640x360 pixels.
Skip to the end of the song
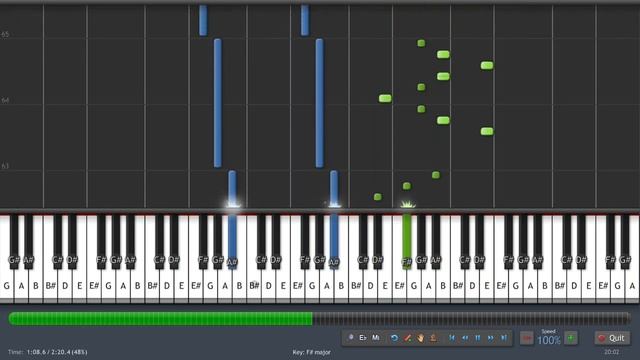[x=504, y=338]
